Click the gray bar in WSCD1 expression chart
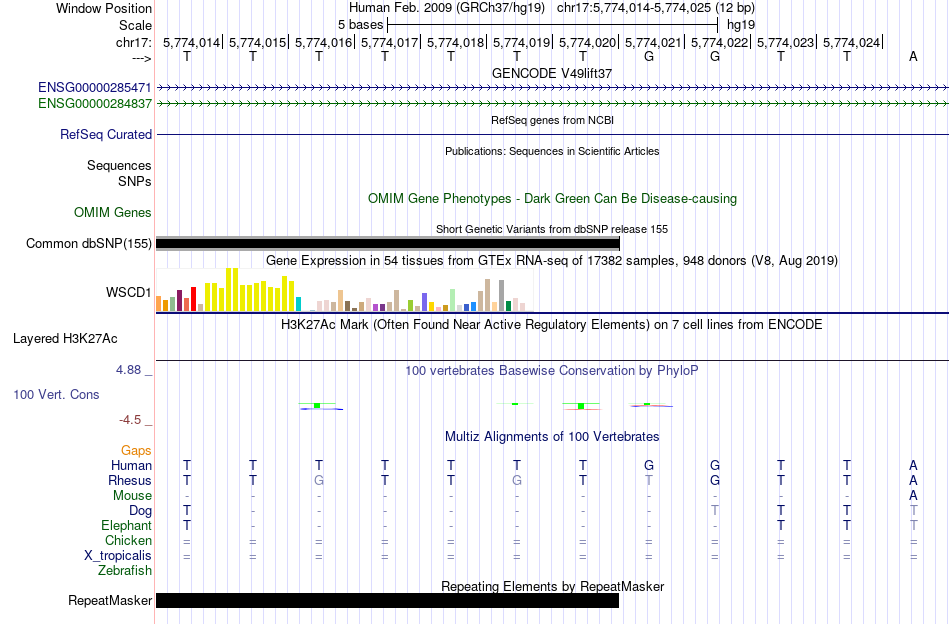Screen dimensions: 950x624 [501, 296]
